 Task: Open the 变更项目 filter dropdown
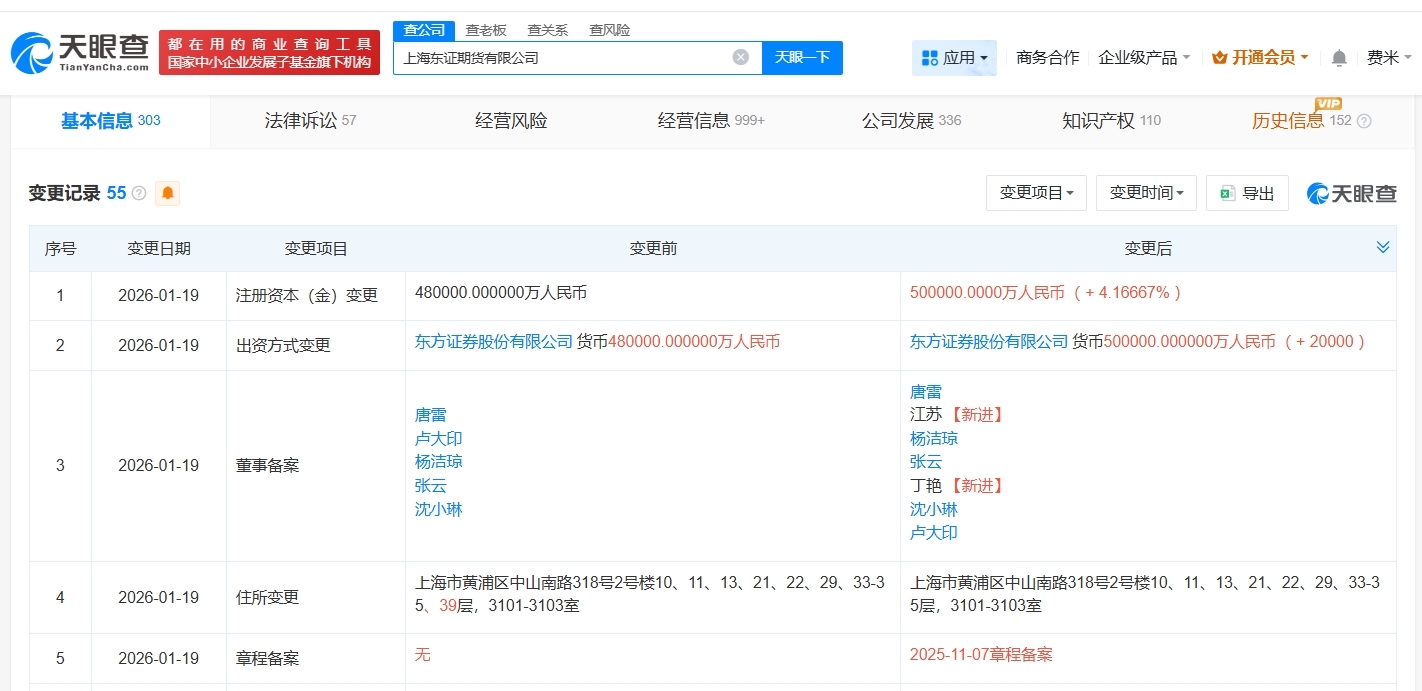tap(1036, 193)
